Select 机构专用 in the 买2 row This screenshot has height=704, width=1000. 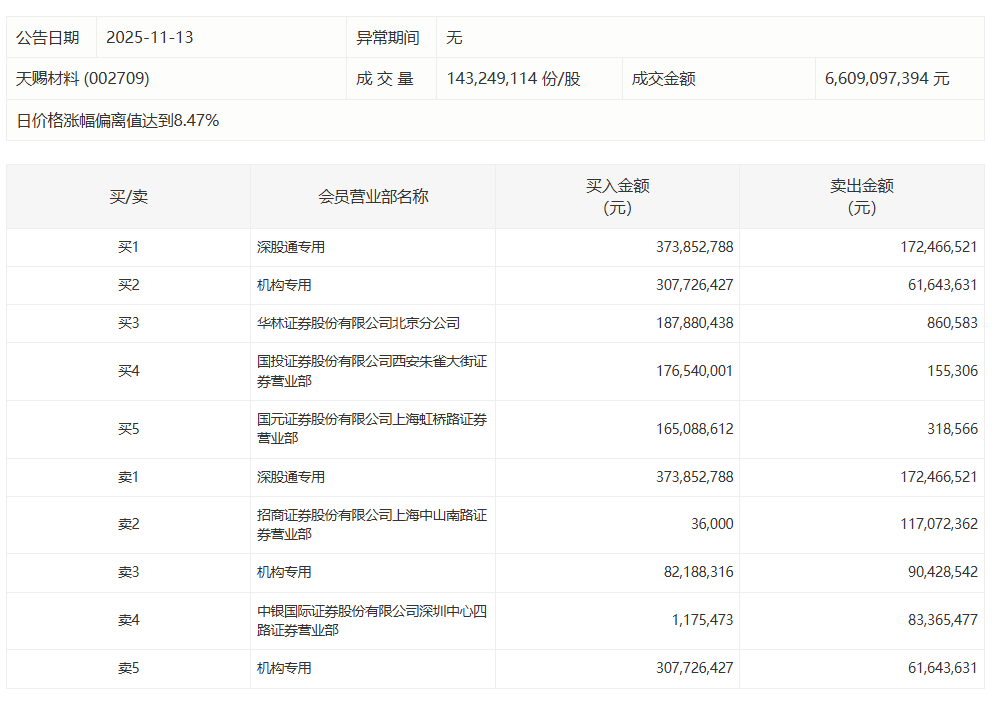point(284,285)
